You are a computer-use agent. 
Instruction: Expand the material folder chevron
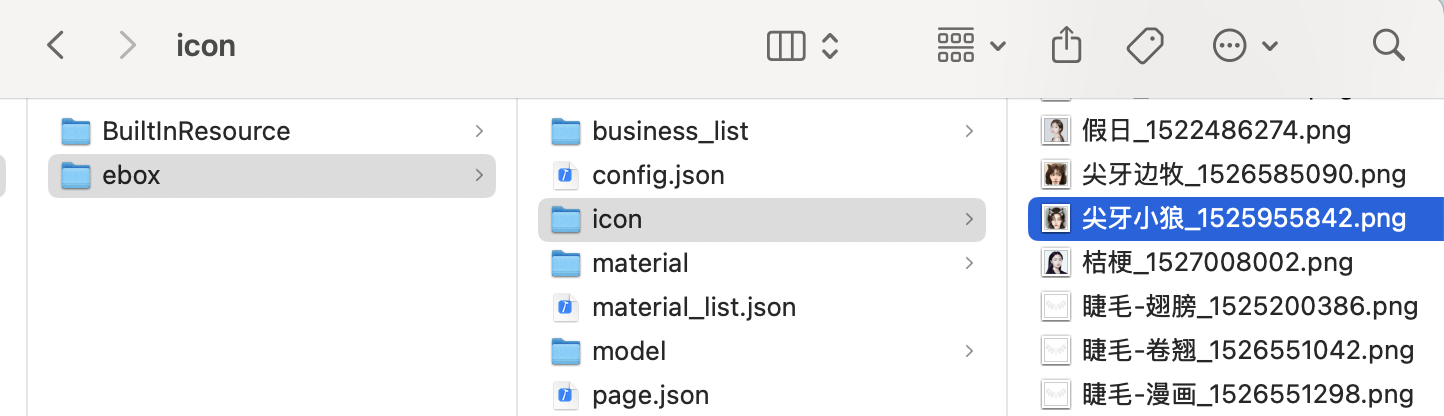[x=969, y=263]
